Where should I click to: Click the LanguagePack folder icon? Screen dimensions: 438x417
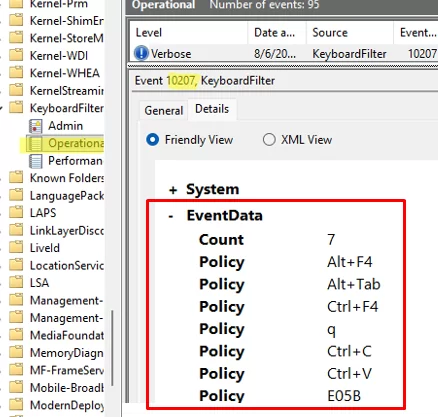(16, 195)
